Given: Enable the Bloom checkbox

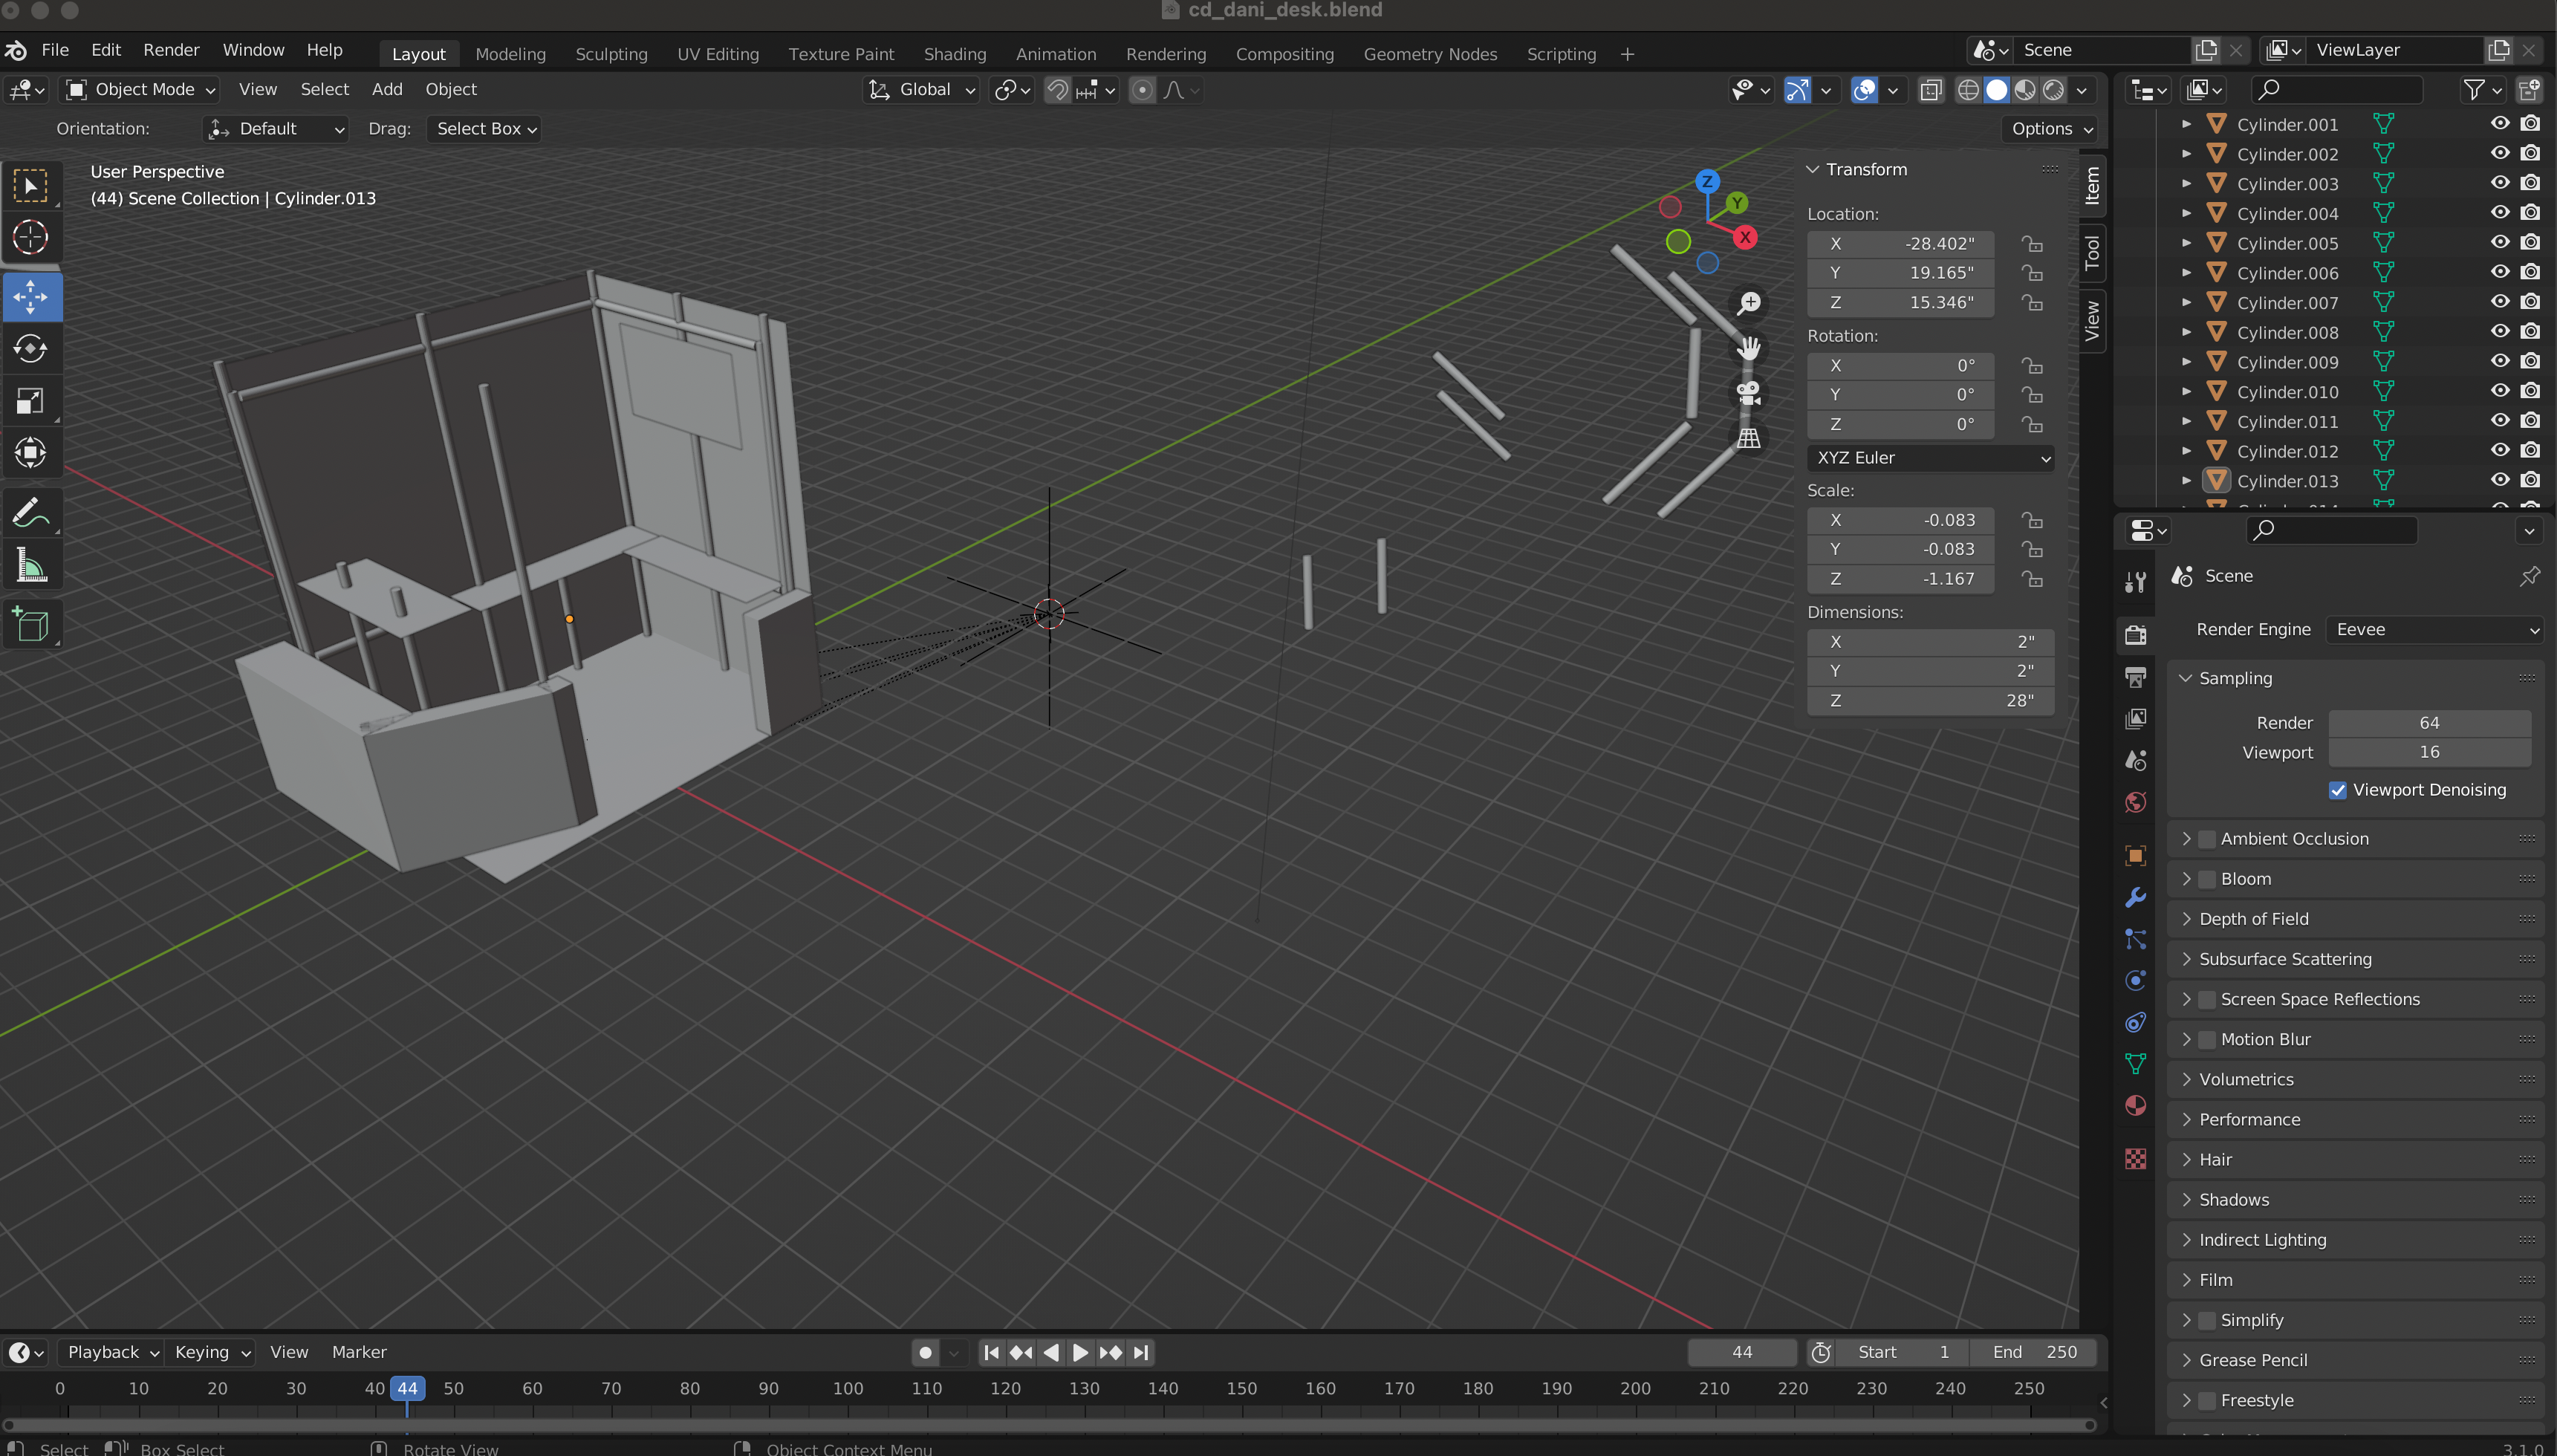Looking at the screenshot, I should (x=2207, y=879).
